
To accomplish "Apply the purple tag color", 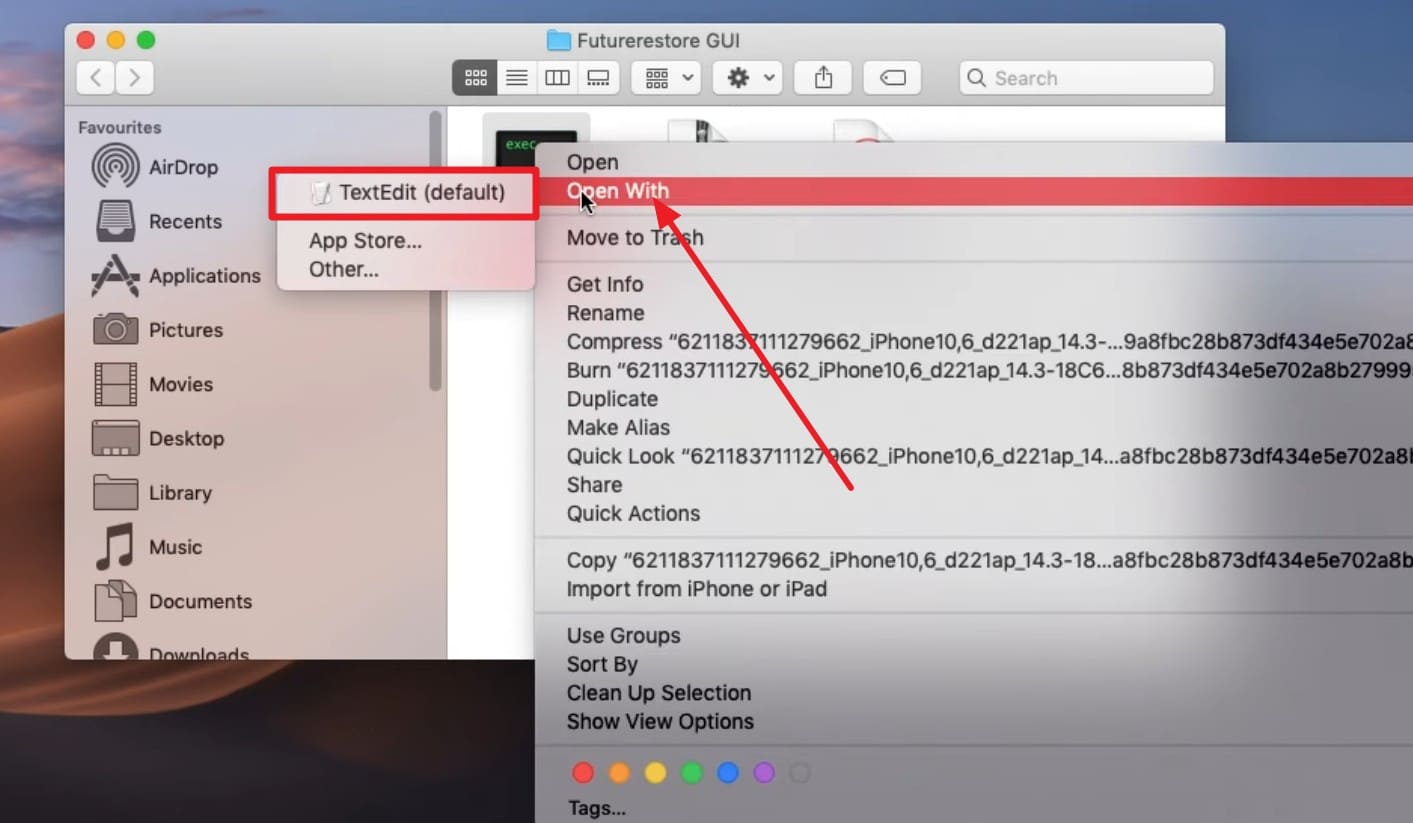I will click(x=763, y=772).
